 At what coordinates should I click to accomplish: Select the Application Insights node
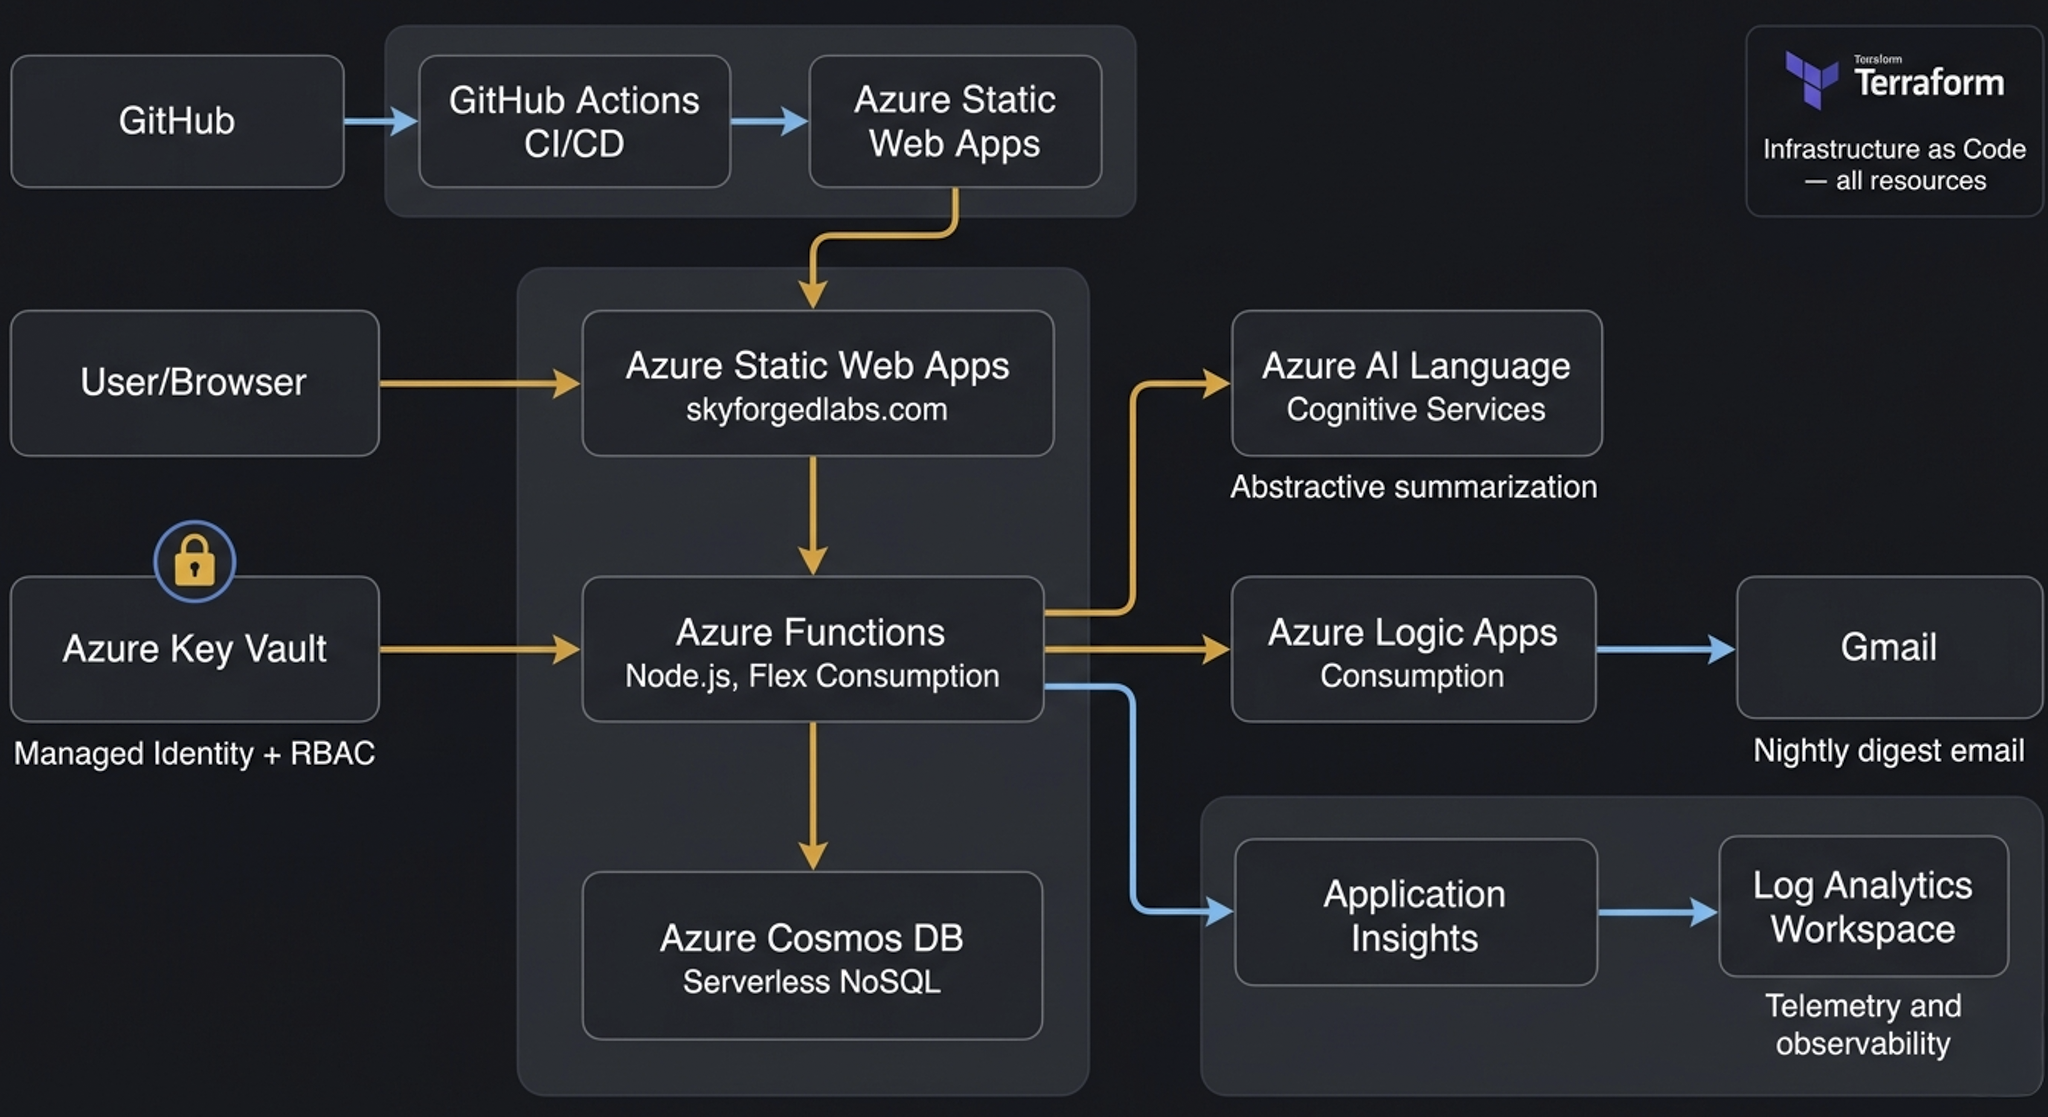(x=1415, y=912)
